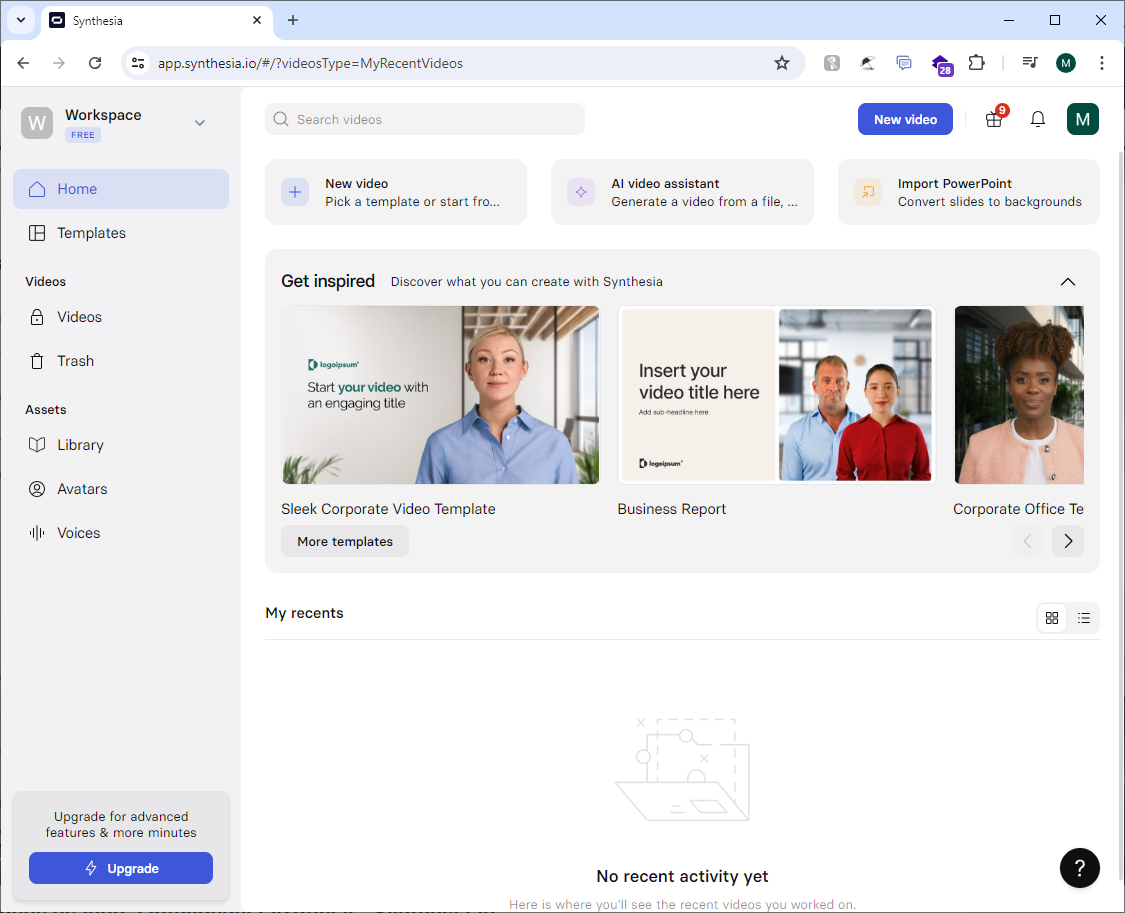The width and height of the screenshot is (1125, 913).
Task: Click the plus icon on New video card
Action: [x=295, y=192]
